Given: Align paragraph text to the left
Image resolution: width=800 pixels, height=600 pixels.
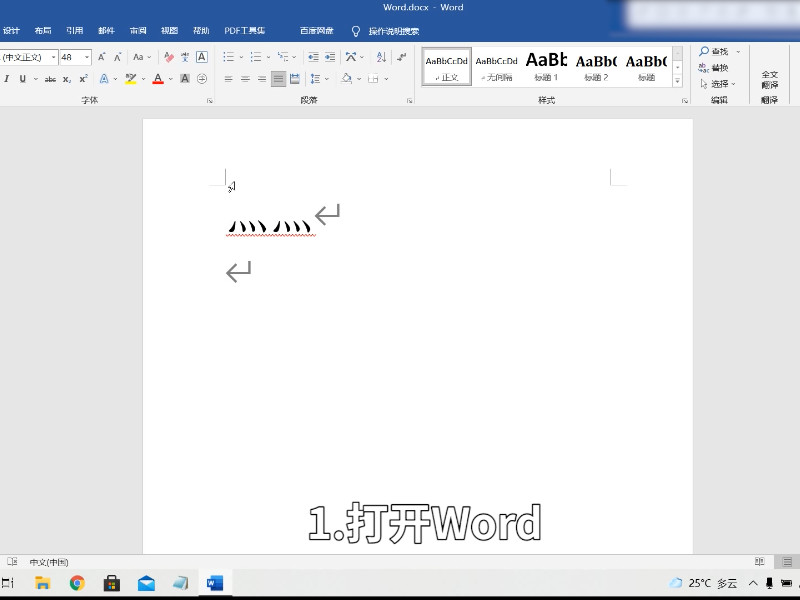Looking at the screenshot, I should point(229,79).
